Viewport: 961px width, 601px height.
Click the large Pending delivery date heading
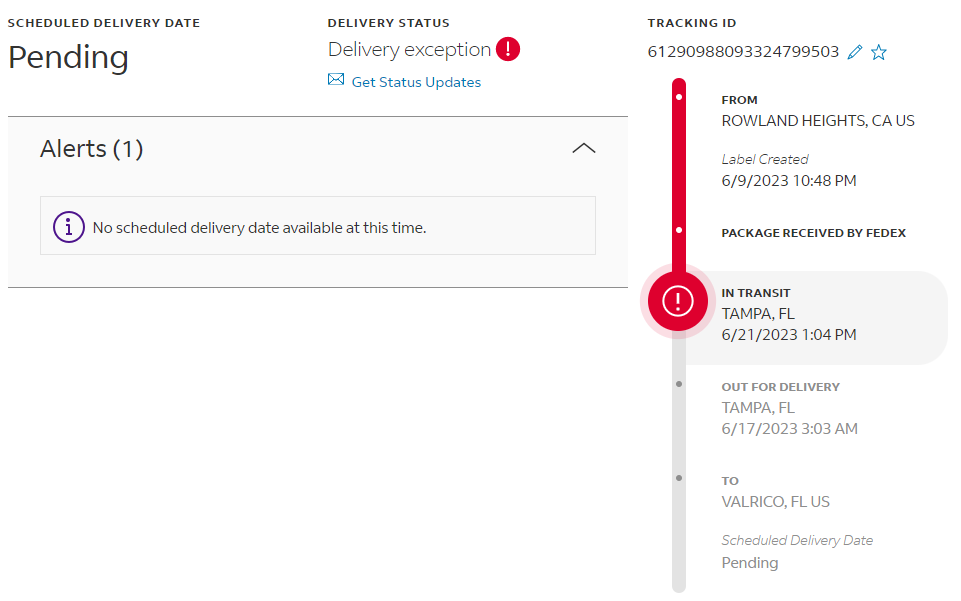coord(68,57)
